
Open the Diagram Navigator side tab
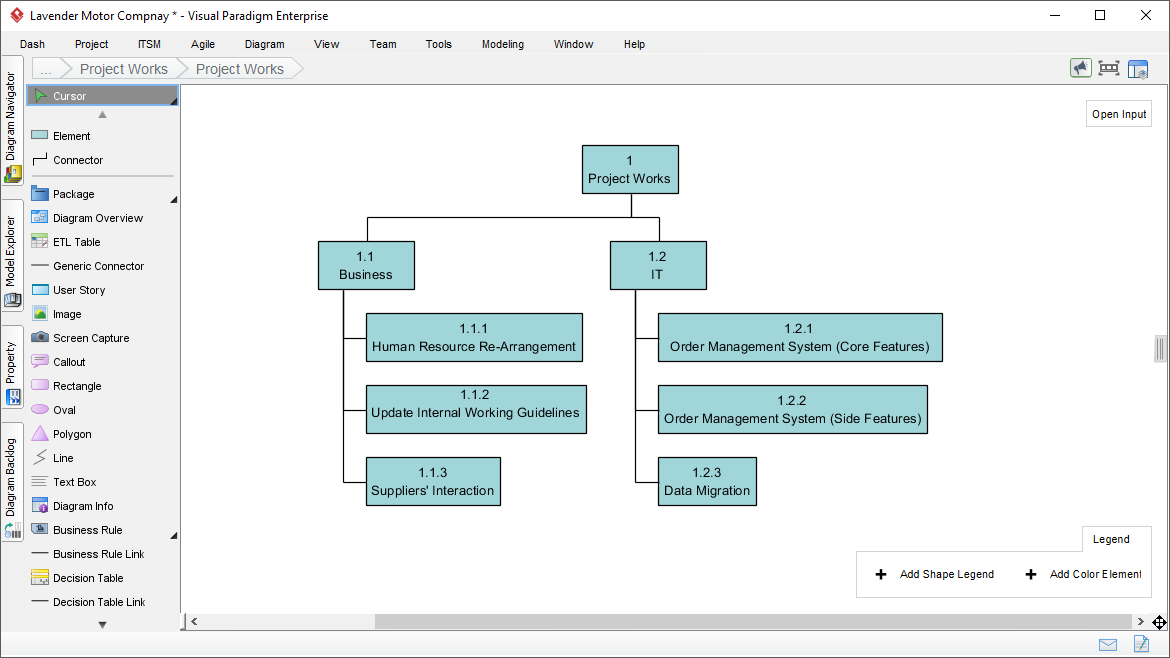[x=12, y=120]
